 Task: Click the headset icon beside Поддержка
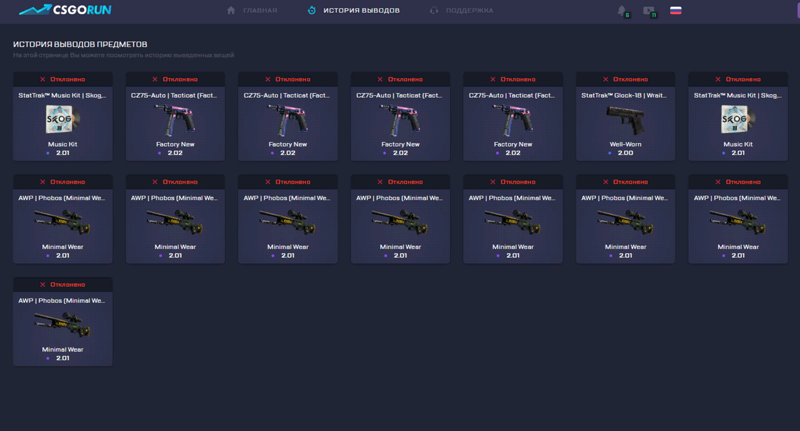coord(434,11)
